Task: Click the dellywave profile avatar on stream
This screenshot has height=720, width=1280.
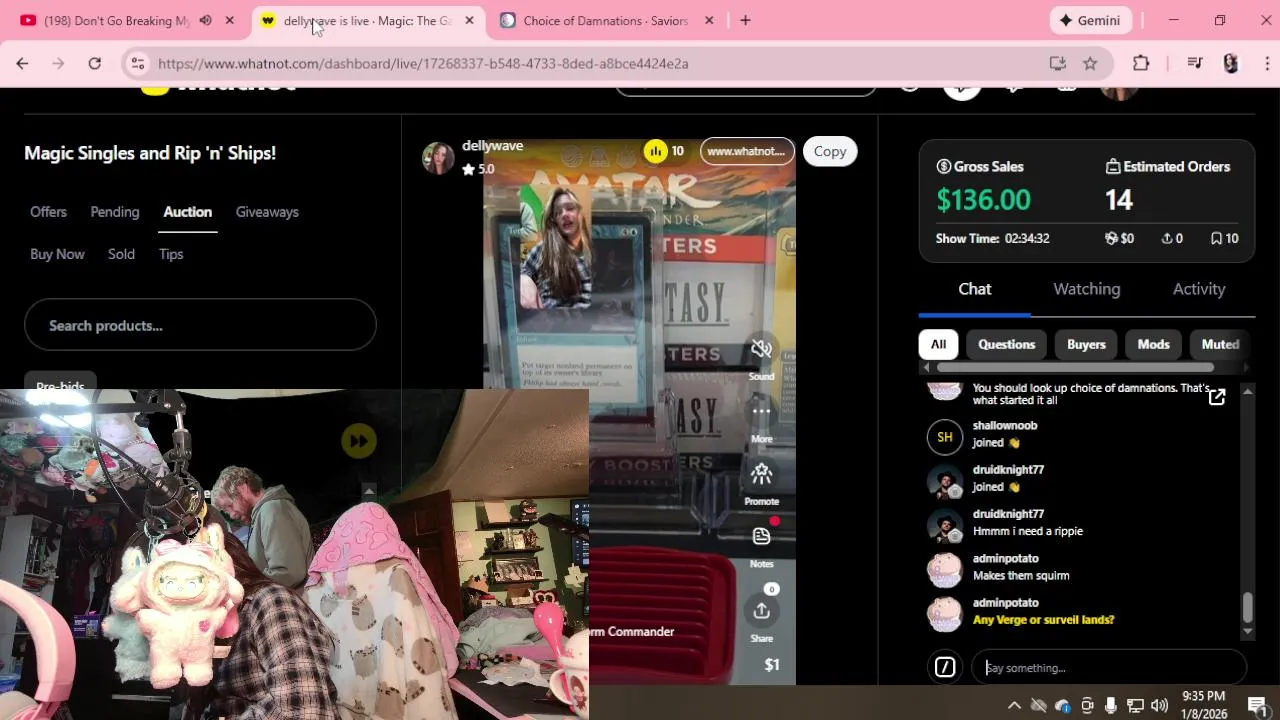Action: (438, 157)
